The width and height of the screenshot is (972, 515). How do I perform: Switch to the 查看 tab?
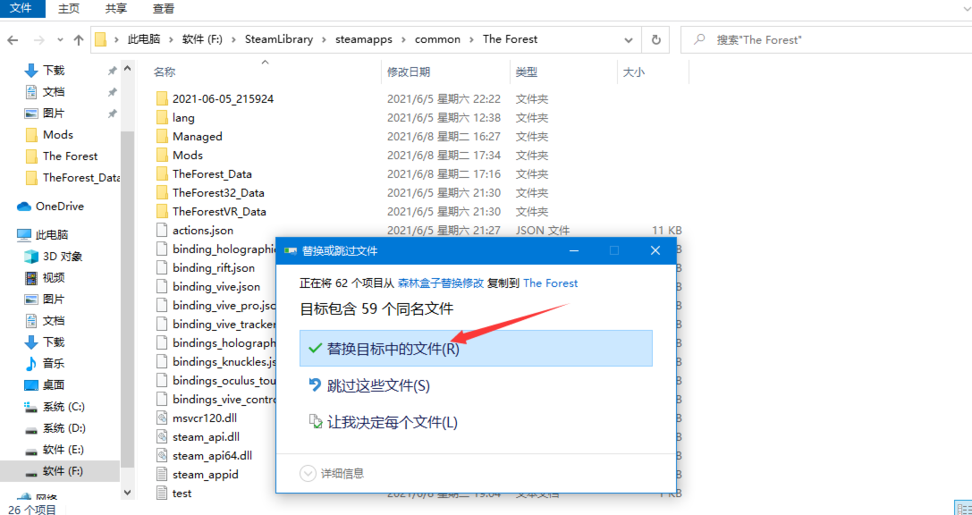(x=163, y=9)
